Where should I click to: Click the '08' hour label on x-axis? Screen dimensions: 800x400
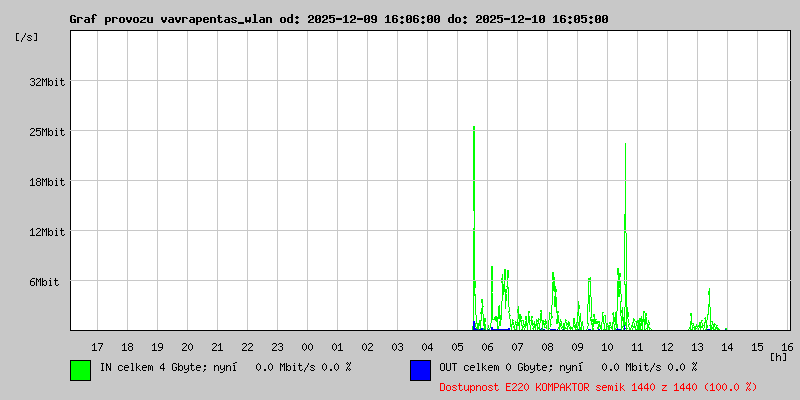[x=547, y=347]
